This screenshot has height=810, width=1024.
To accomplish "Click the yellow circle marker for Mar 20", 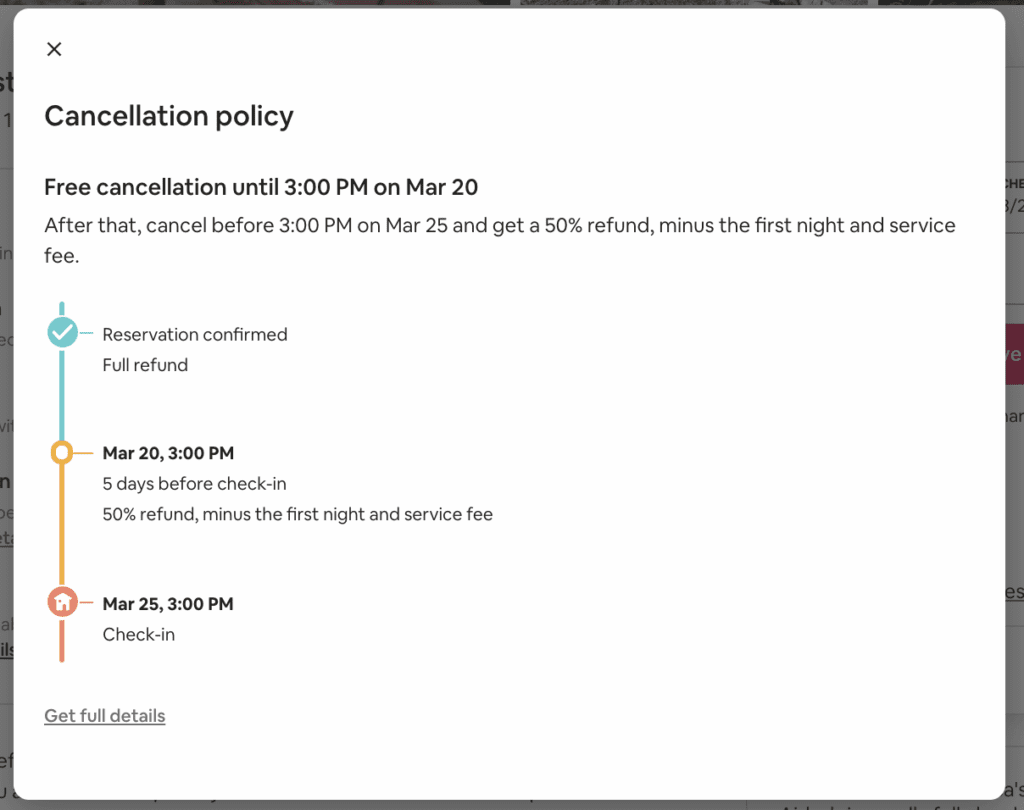I will click(x=62, y=452).
